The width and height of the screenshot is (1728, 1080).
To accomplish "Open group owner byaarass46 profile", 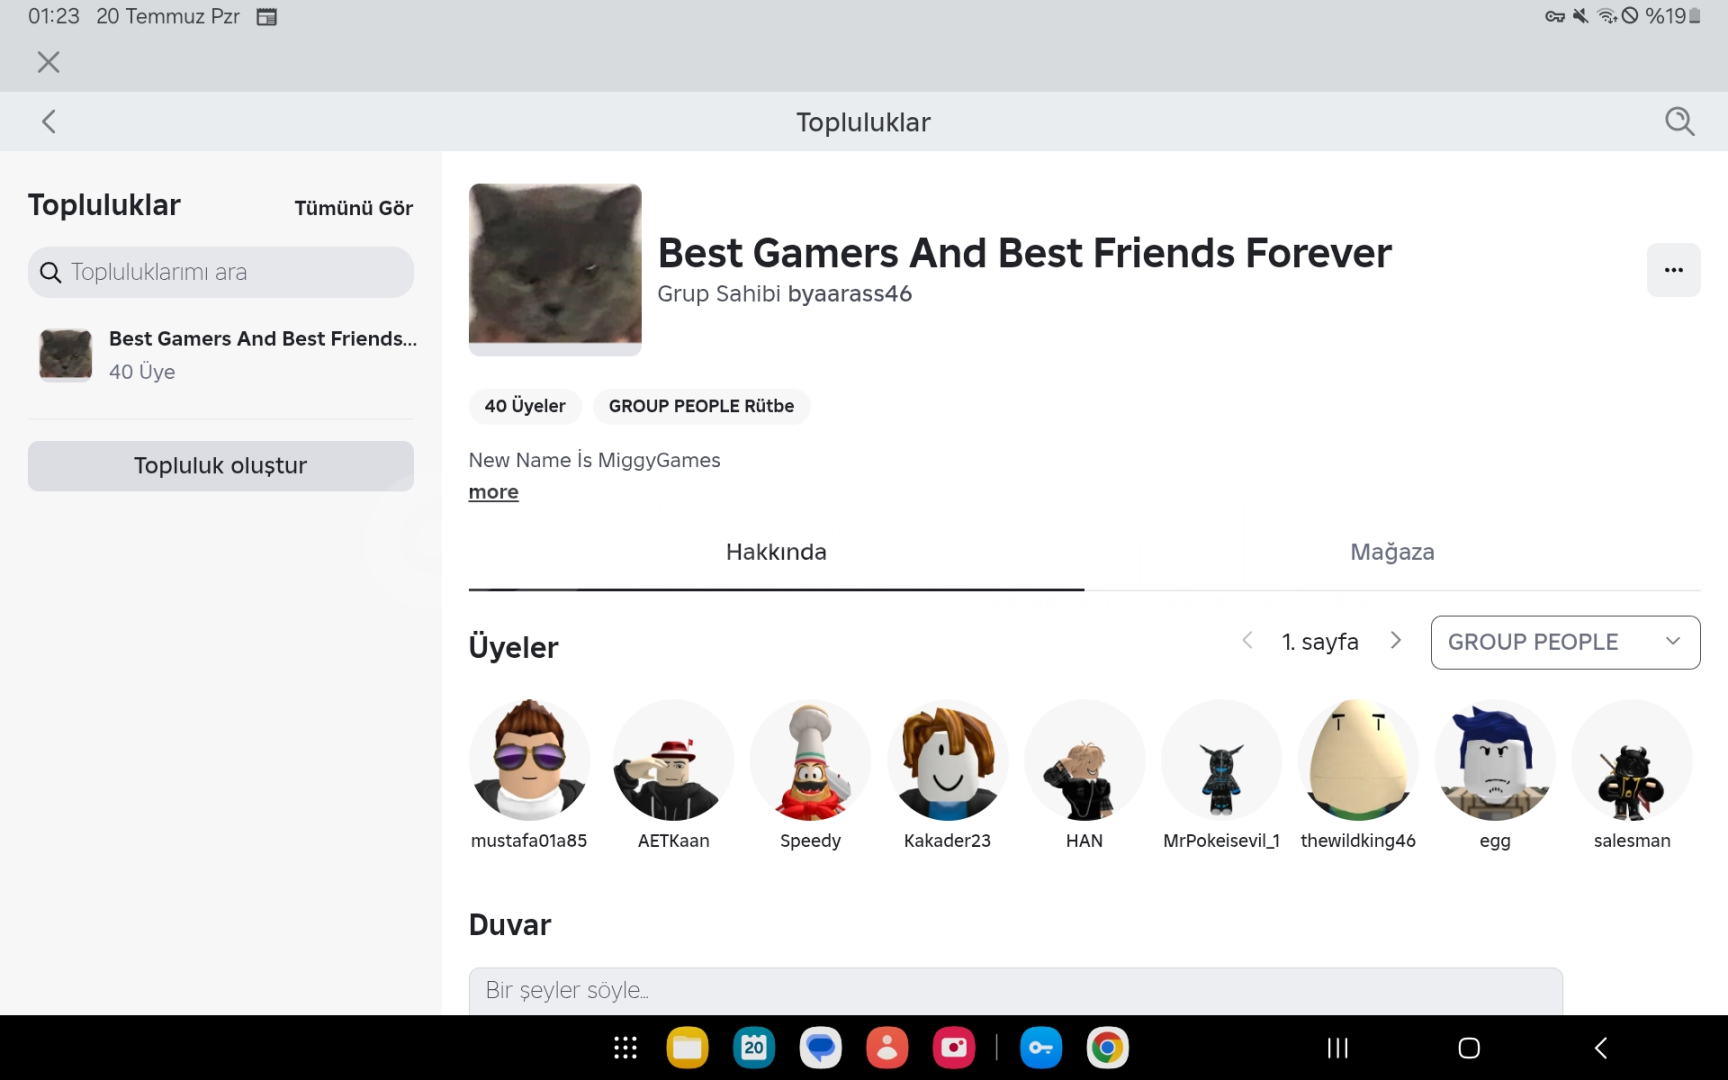I will click(x=849, y=294).
